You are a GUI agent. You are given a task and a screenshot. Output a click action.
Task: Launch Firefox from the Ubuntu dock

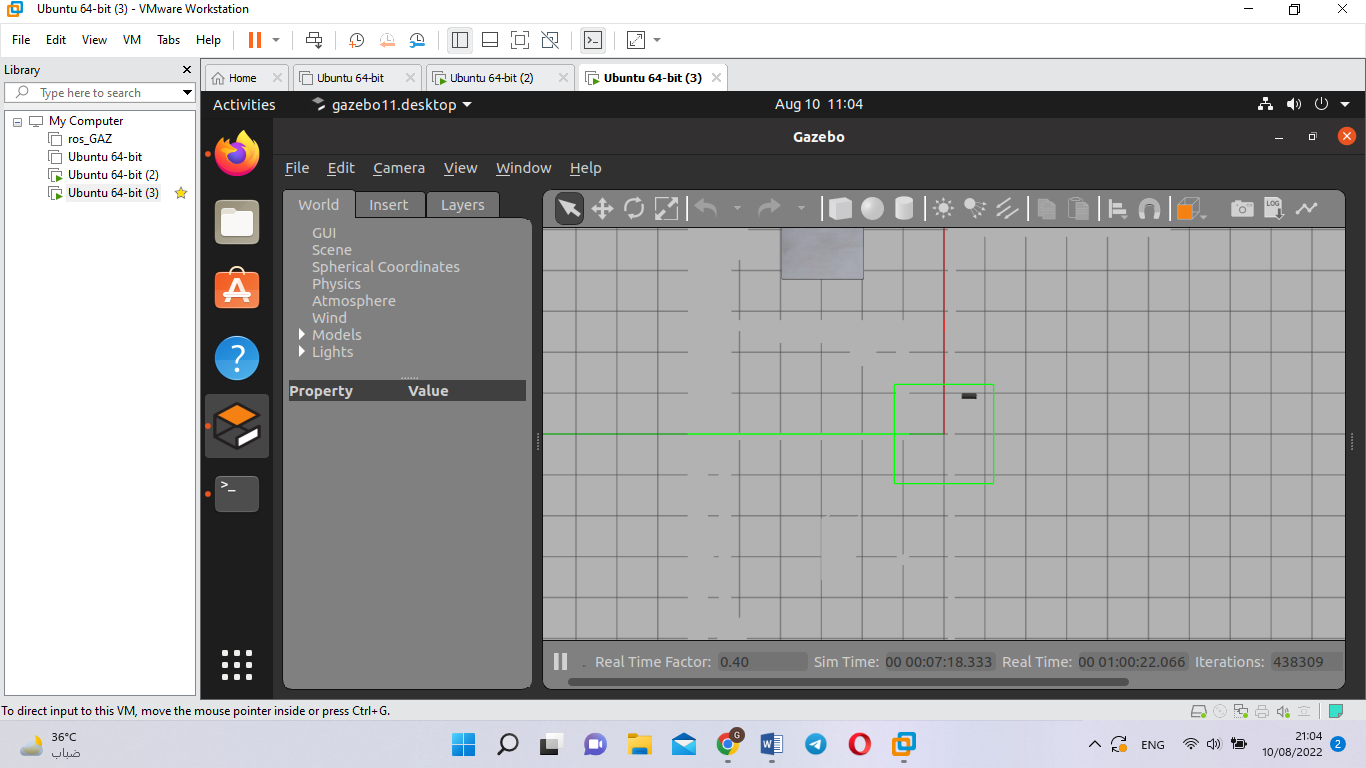coord(237,154)
